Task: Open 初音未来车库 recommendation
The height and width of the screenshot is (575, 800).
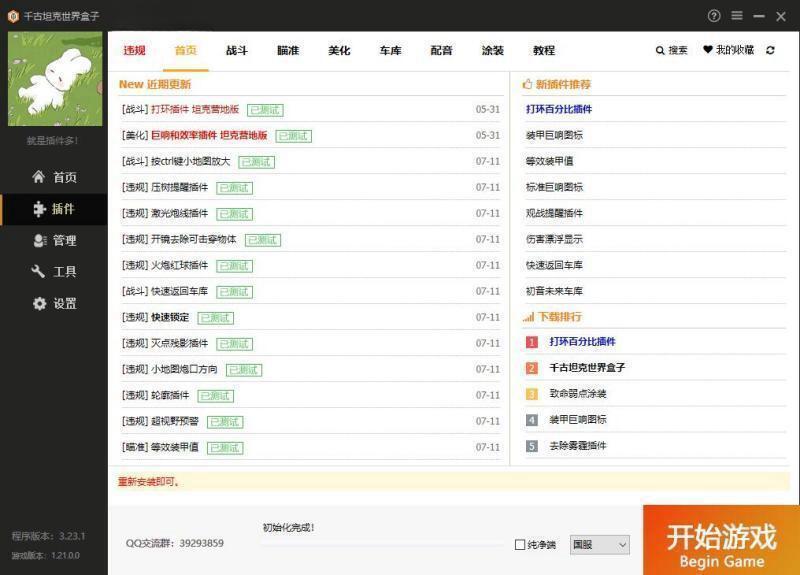Action: point(554,291)
